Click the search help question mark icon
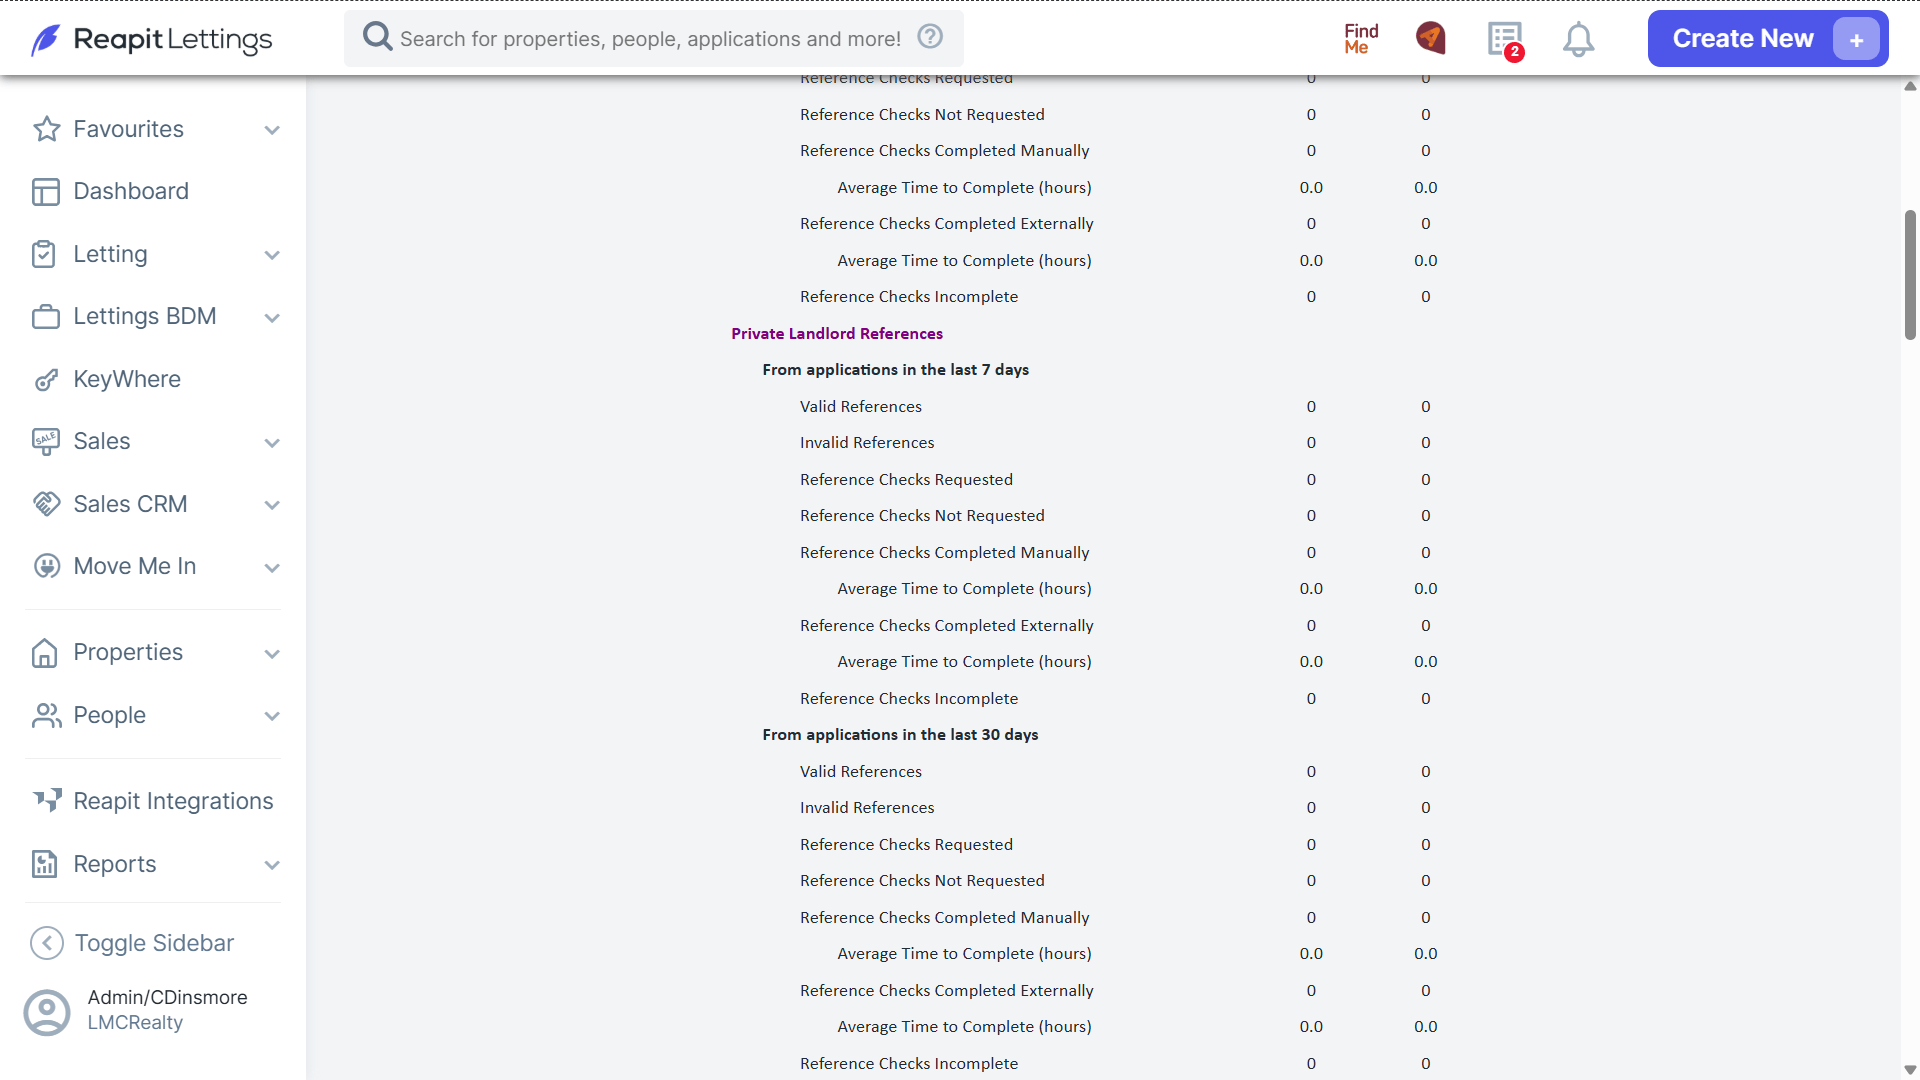1920x1080 pixels. (930, 37)
